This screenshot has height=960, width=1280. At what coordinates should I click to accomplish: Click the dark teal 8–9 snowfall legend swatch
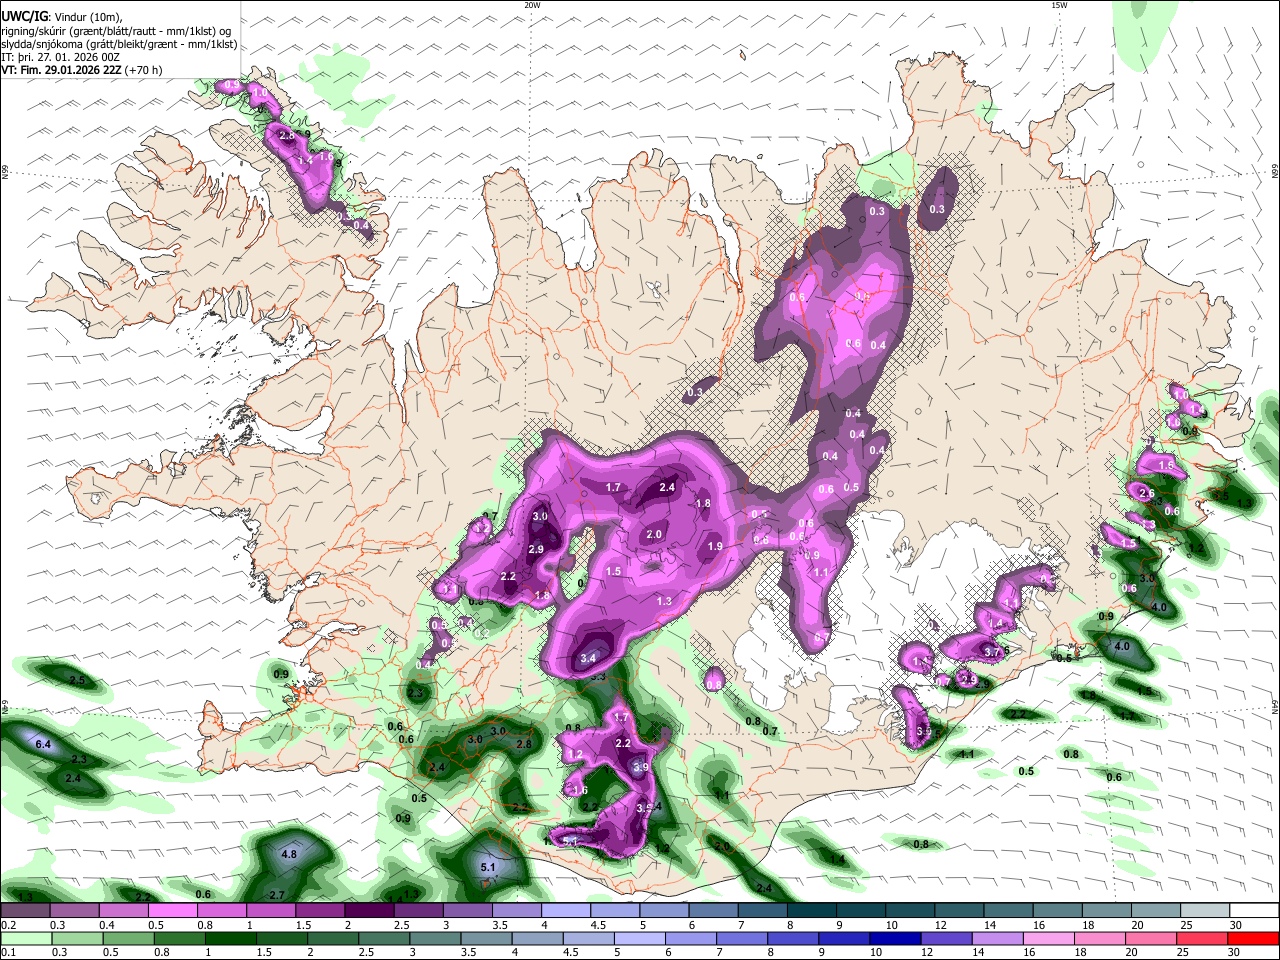point(812,911)
